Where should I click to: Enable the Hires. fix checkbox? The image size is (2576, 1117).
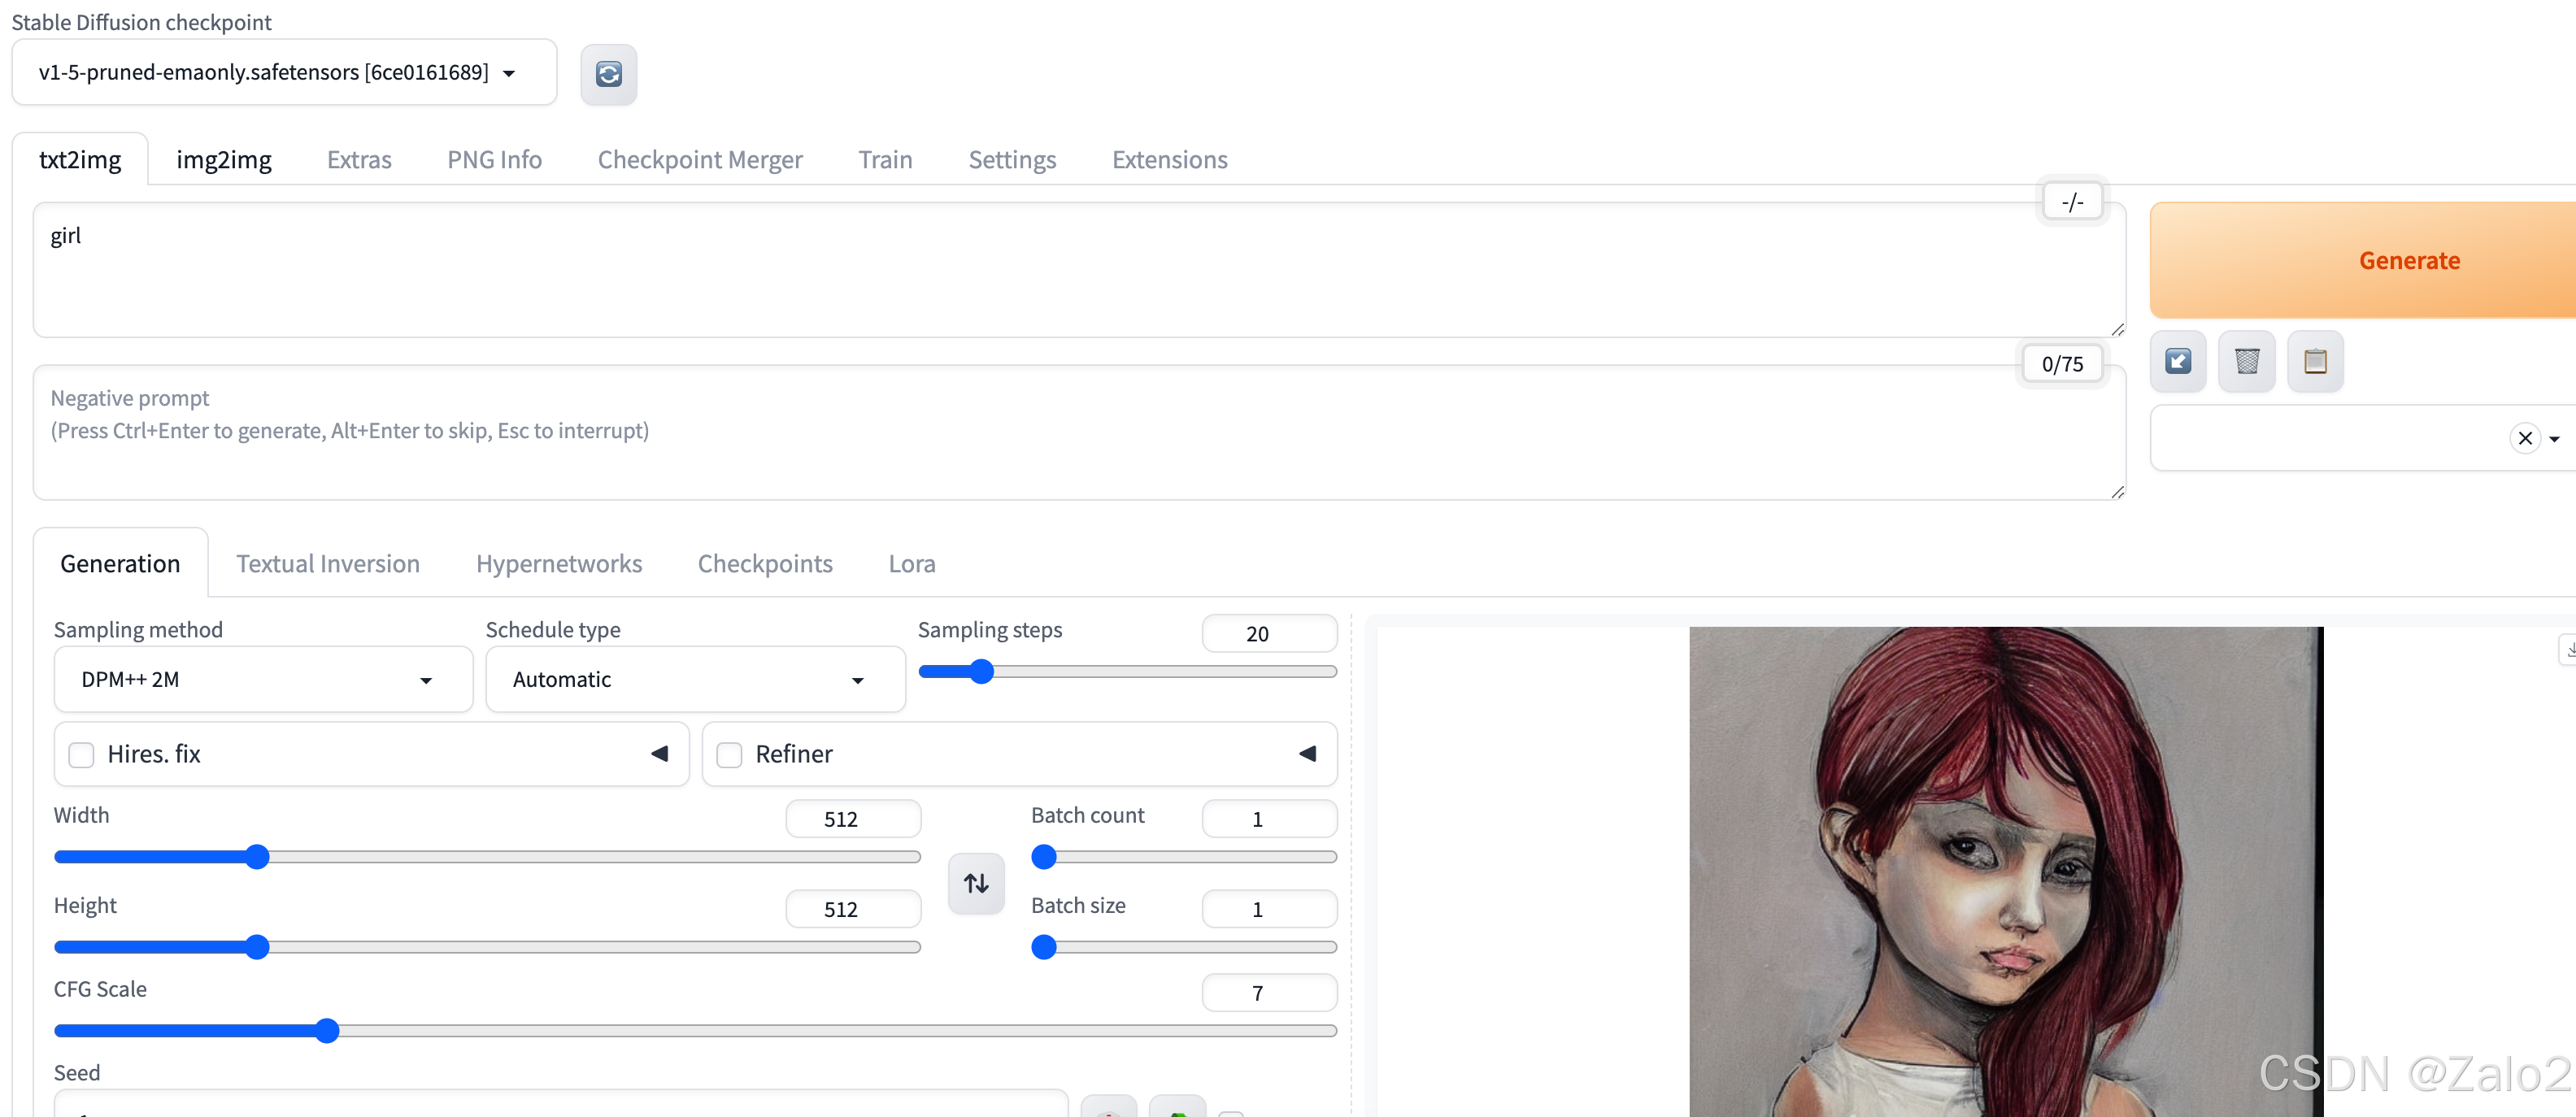[x=81, y=754]
